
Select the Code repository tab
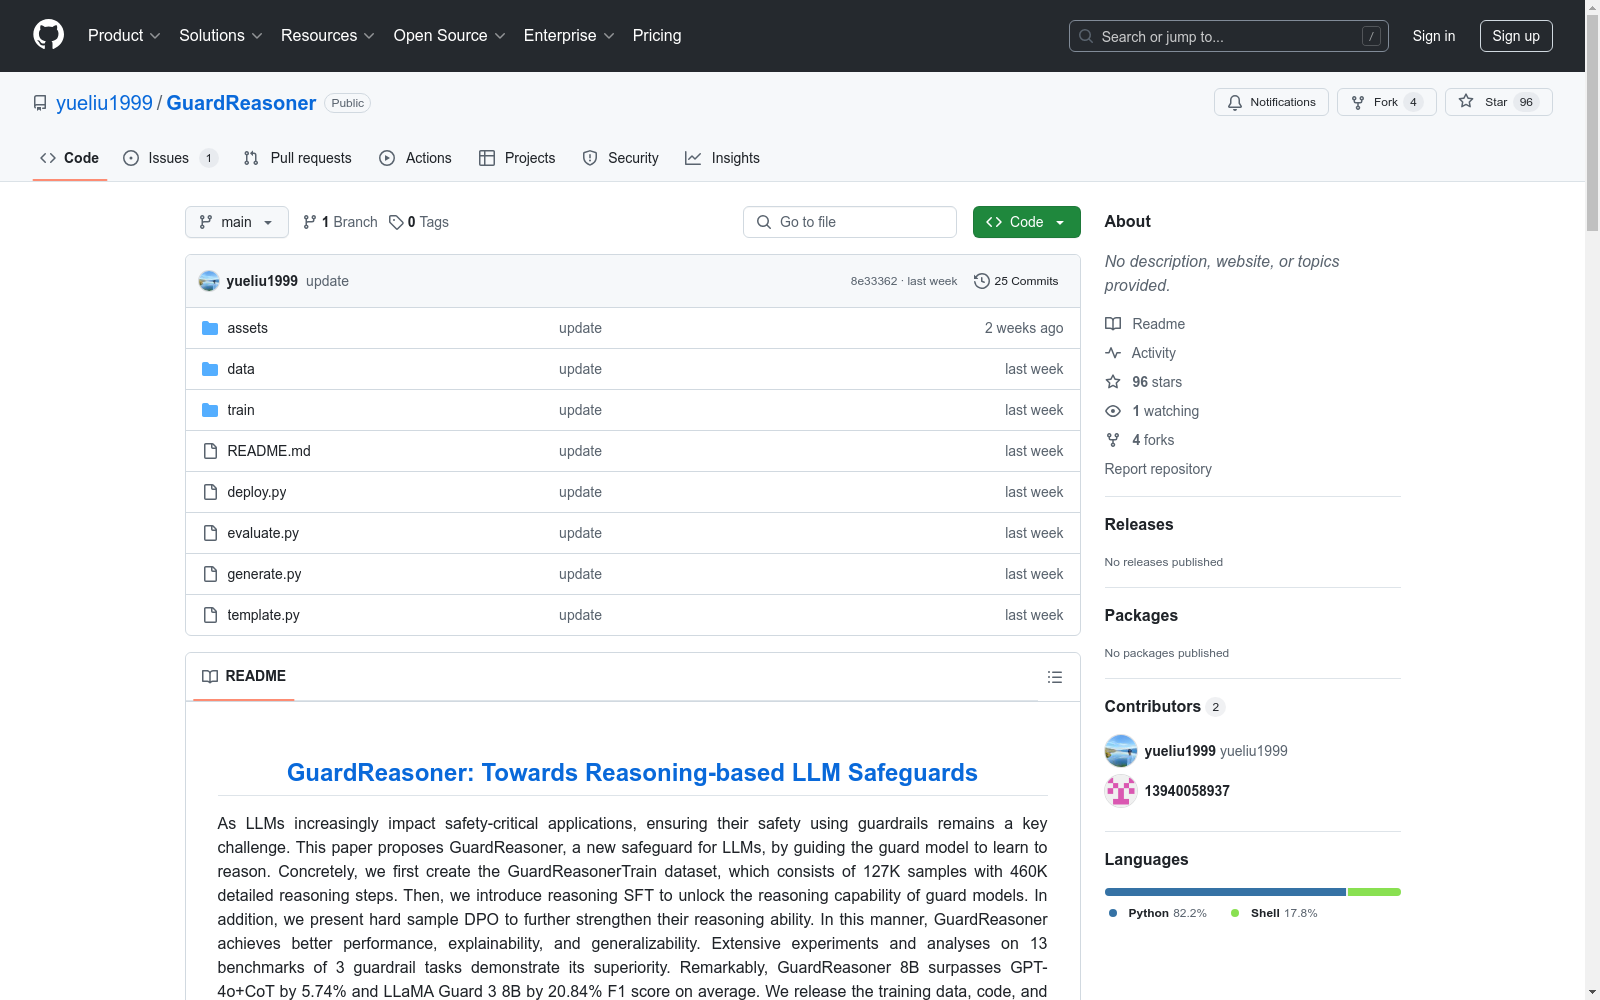coord(70,158)
